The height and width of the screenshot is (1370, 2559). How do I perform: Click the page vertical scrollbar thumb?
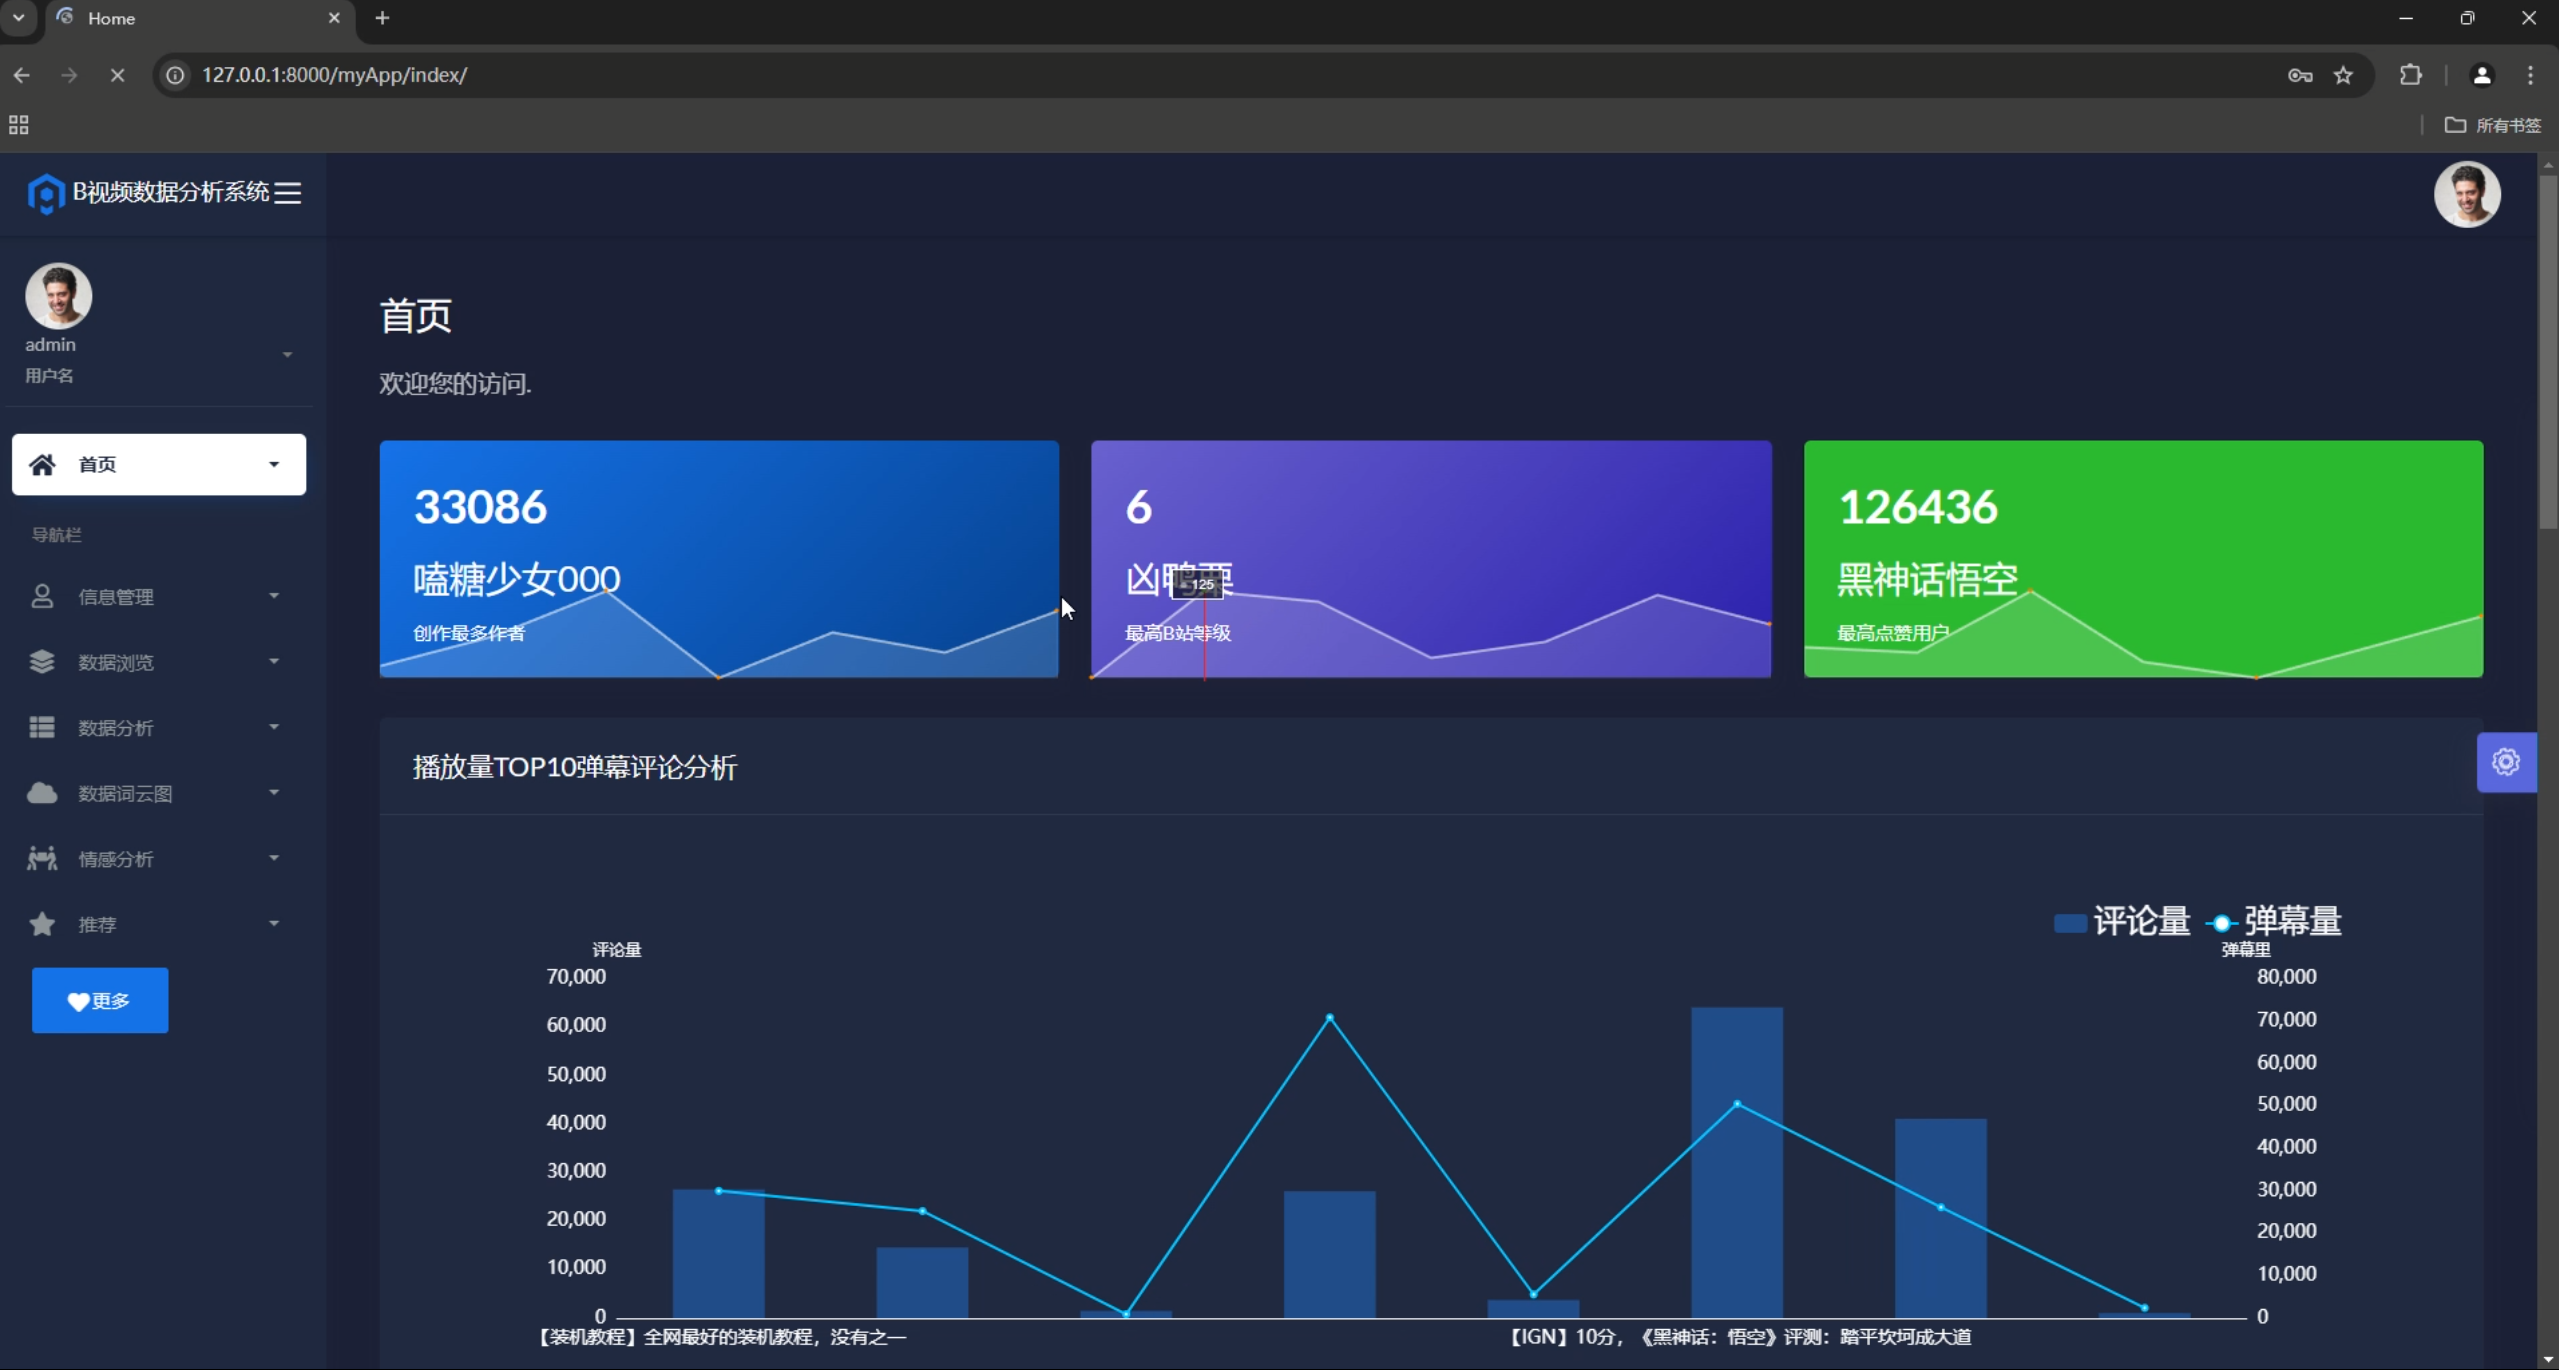(x=2547, y=350)
